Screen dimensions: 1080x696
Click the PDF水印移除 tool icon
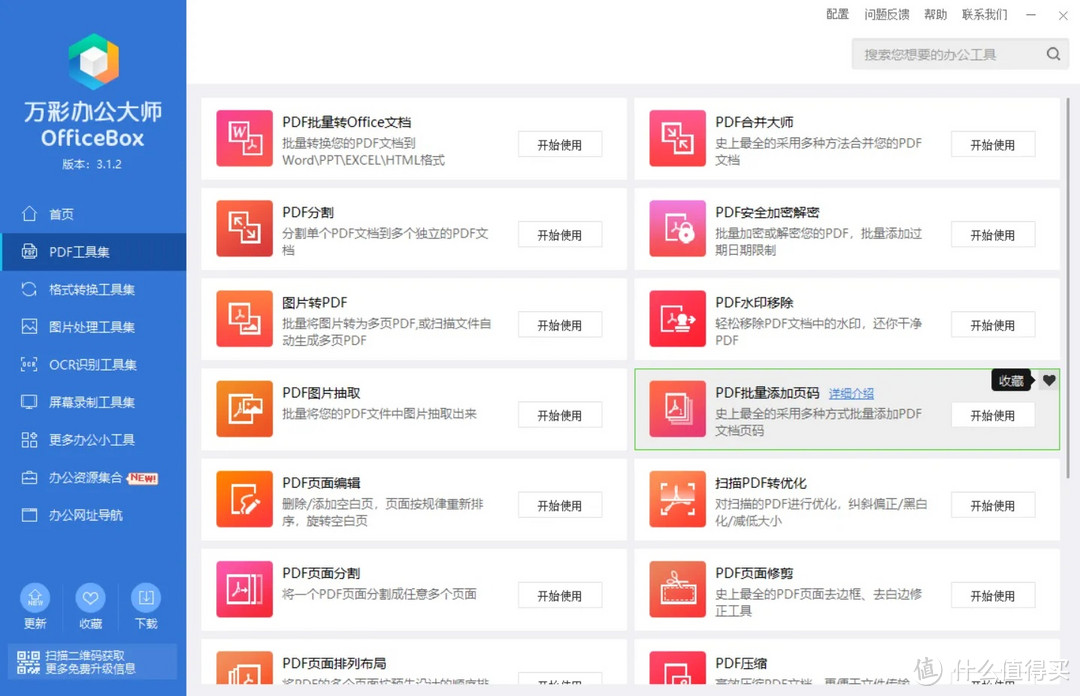[677, 318]
